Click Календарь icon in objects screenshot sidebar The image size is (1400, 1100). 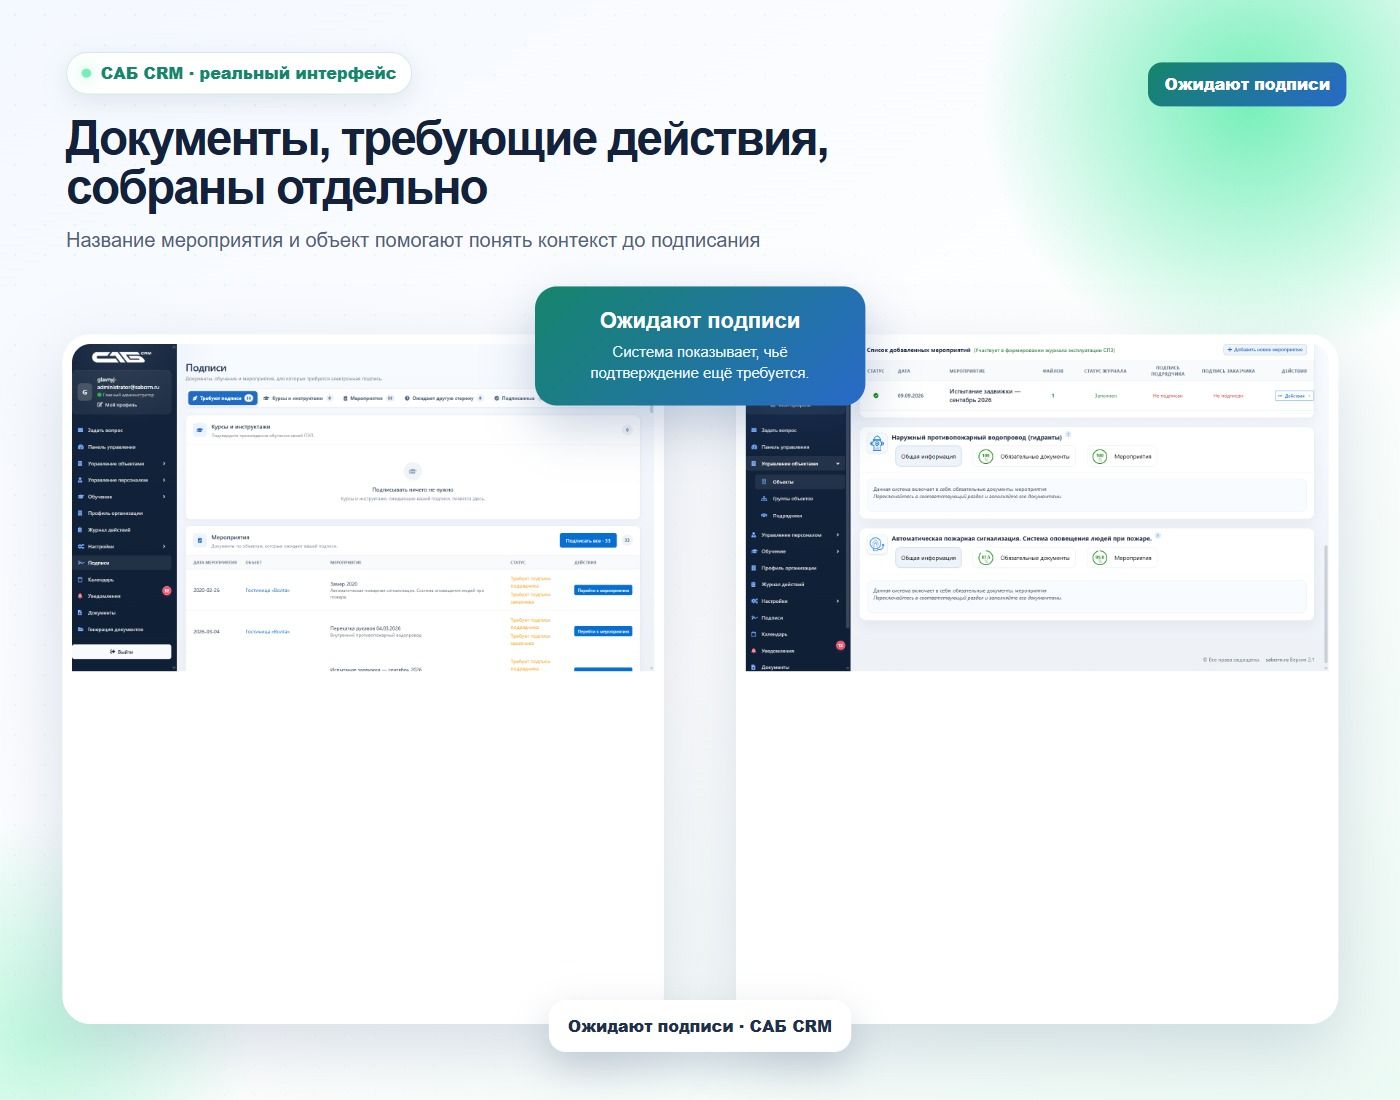tap(754, 634)
